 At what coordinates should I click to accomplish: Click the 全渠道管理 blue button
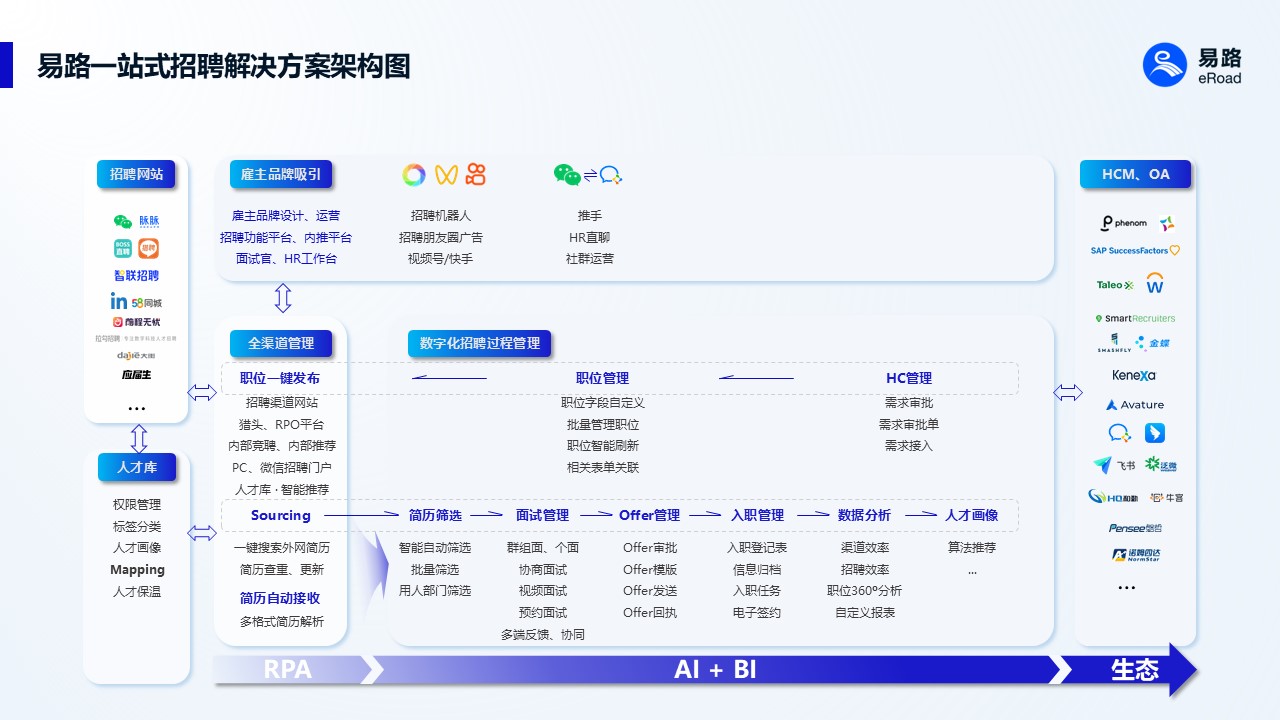click(281, 343)
